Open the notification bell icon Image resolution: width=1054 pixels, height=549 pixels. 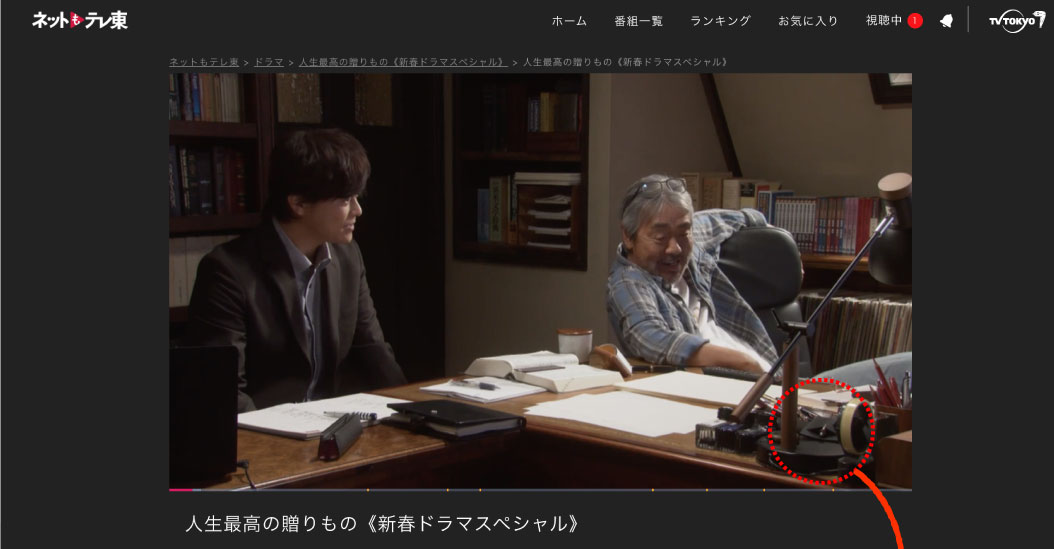pyautogui.click(x=946, y=21)
